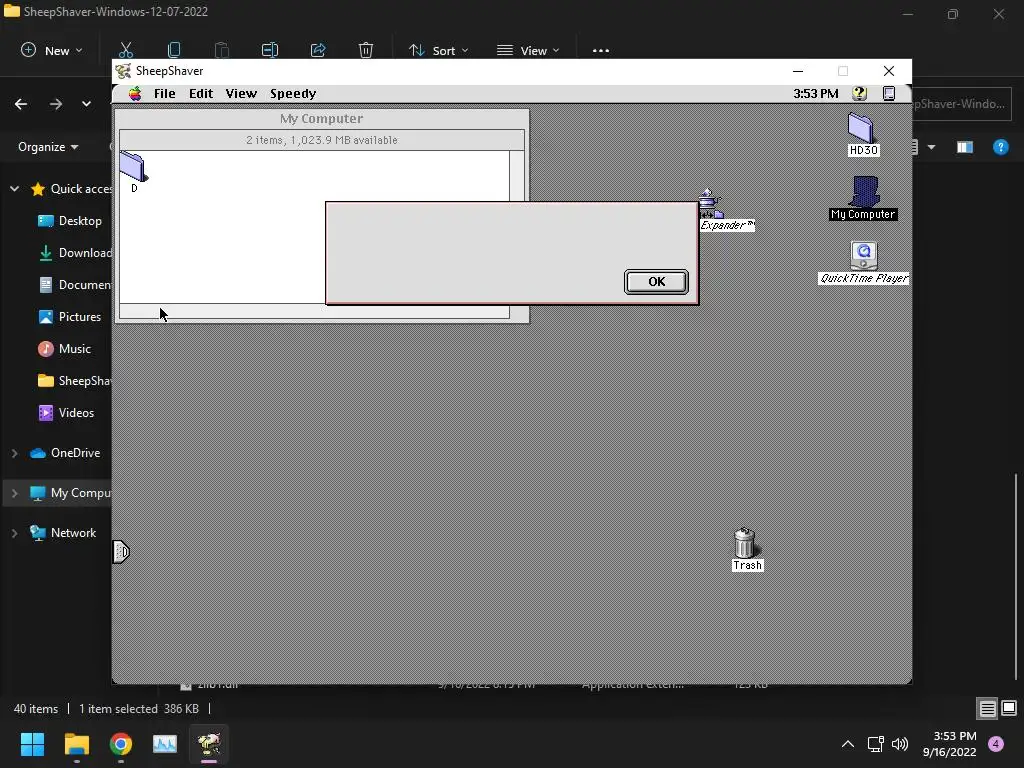Switch to details view in status bar
The image size is (1024, 768).
987,709
